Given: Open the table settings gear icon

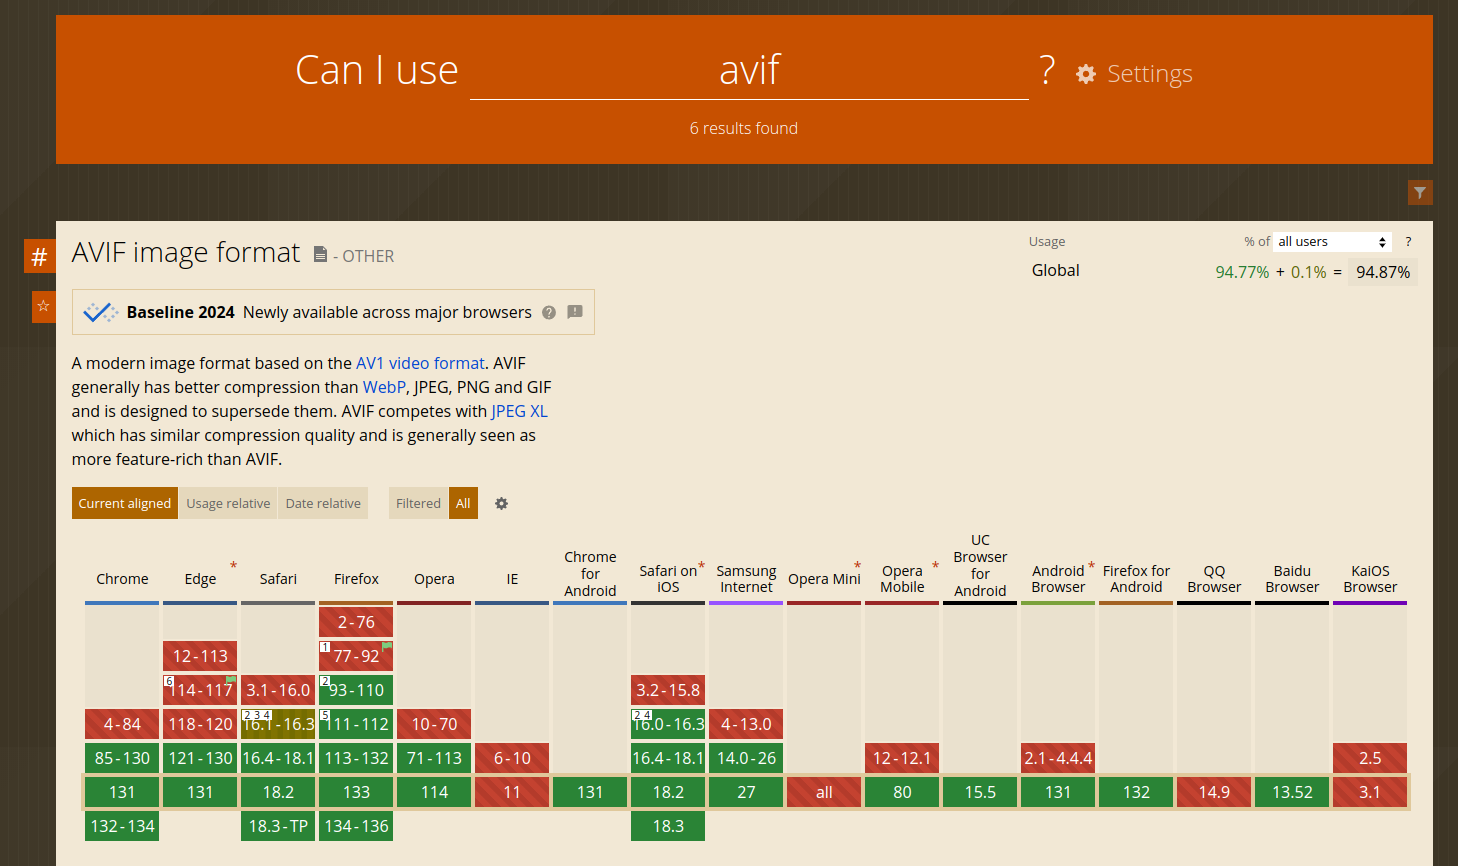Looking at the screenshot, I should pos(502,503).
